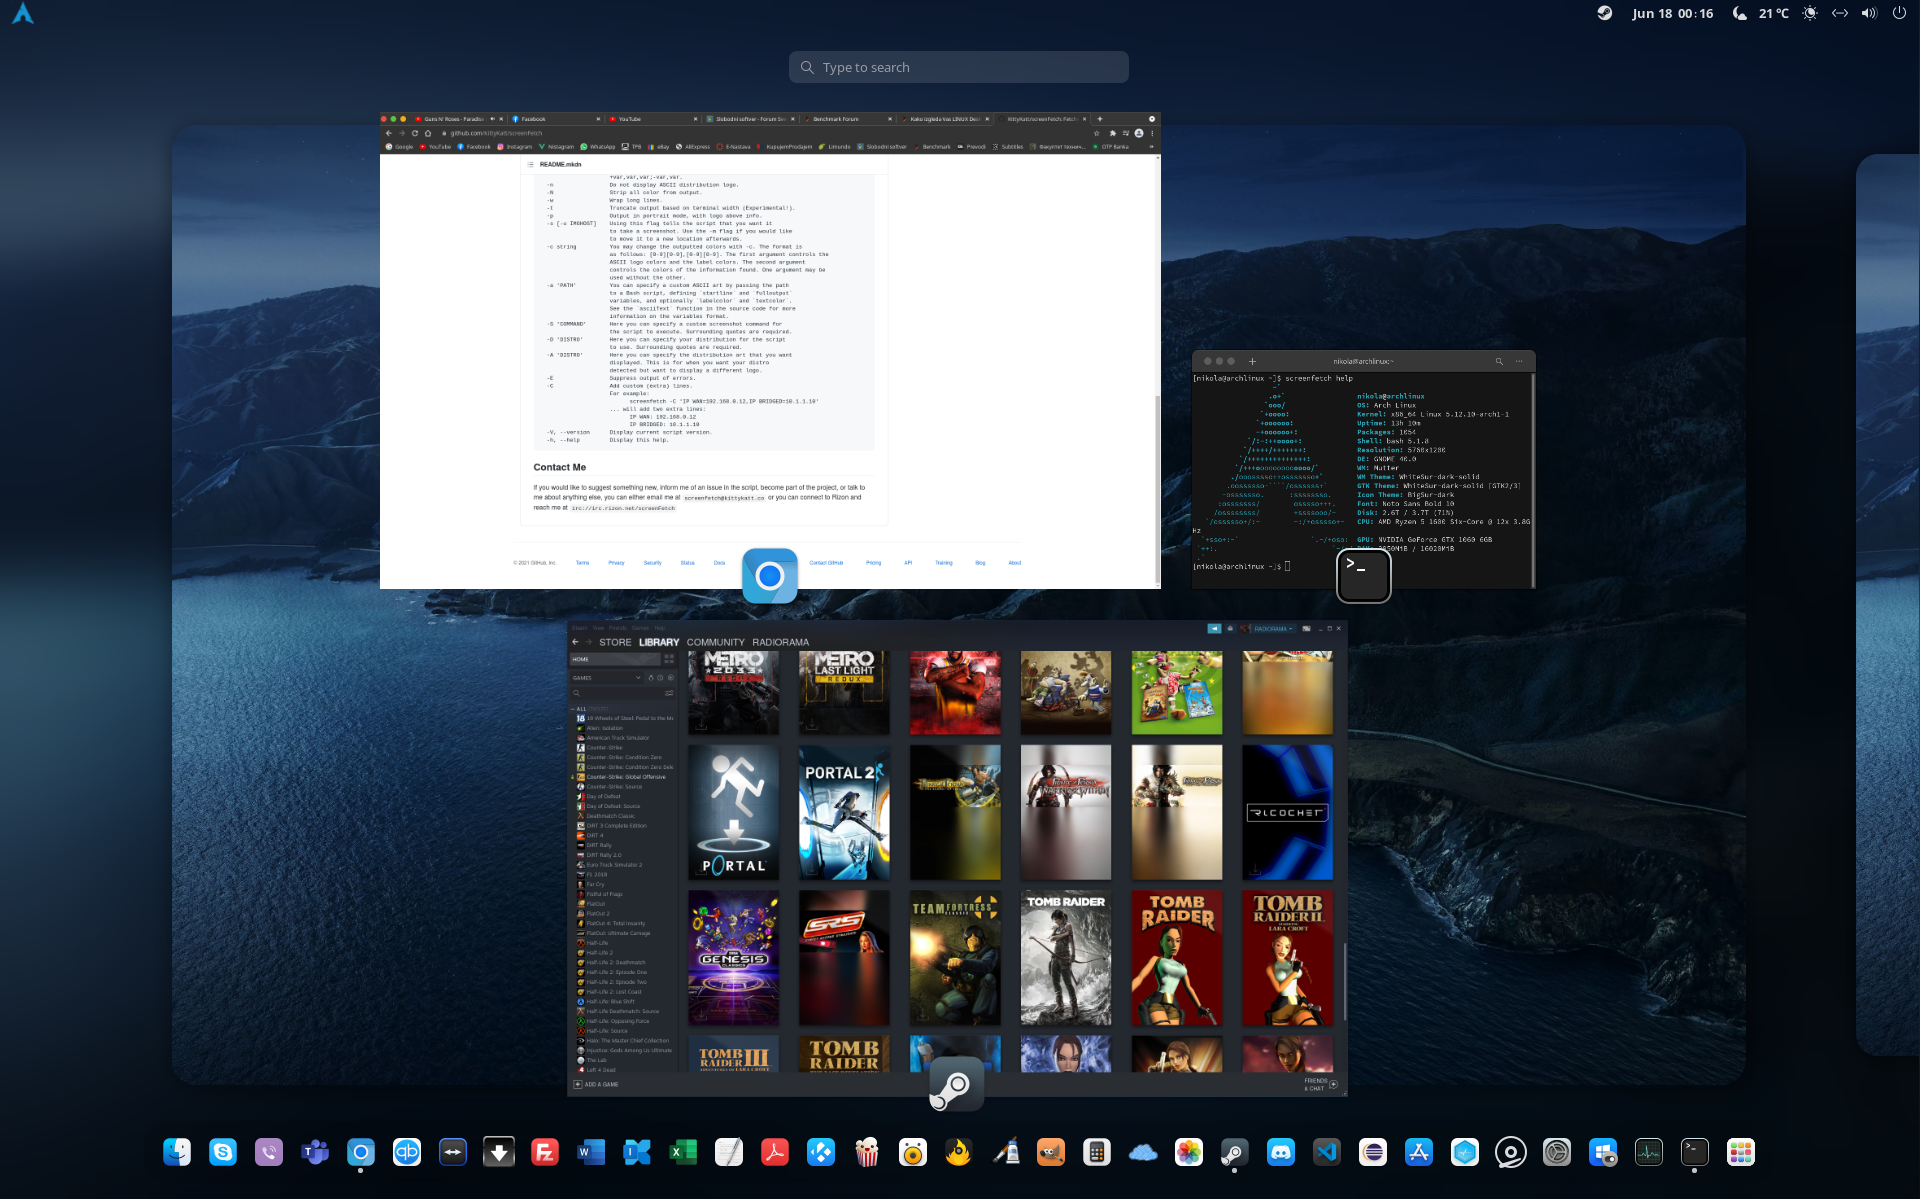Show all applications grid from dock

(x=1741, y=1152)
